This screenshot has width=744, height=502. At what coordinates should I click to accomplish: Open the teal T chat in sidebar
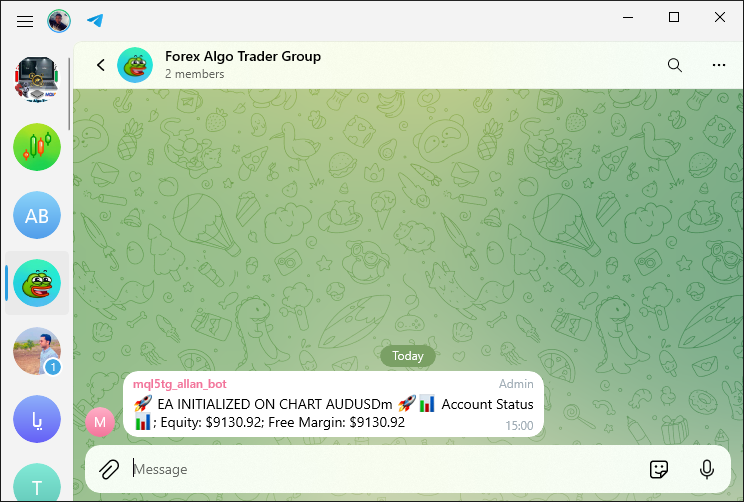[37, 483]
